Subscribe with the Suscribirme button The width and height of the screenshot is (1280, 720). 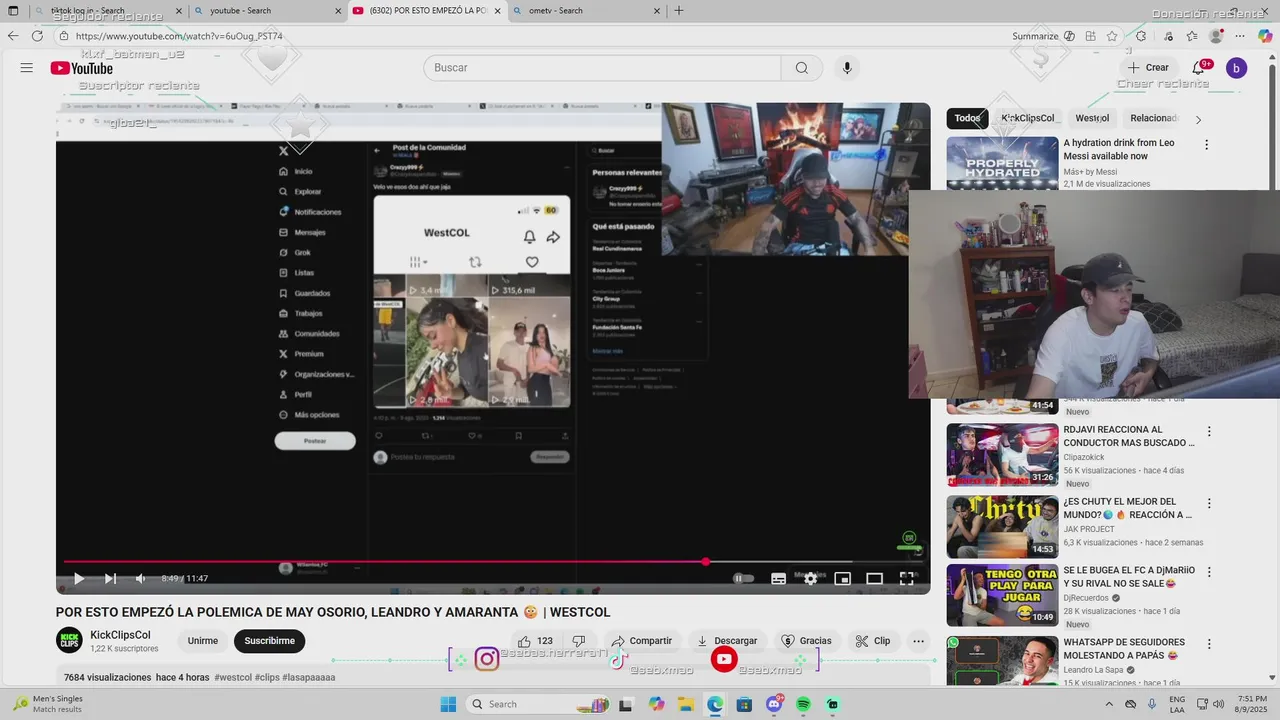(x=270, y=641)
